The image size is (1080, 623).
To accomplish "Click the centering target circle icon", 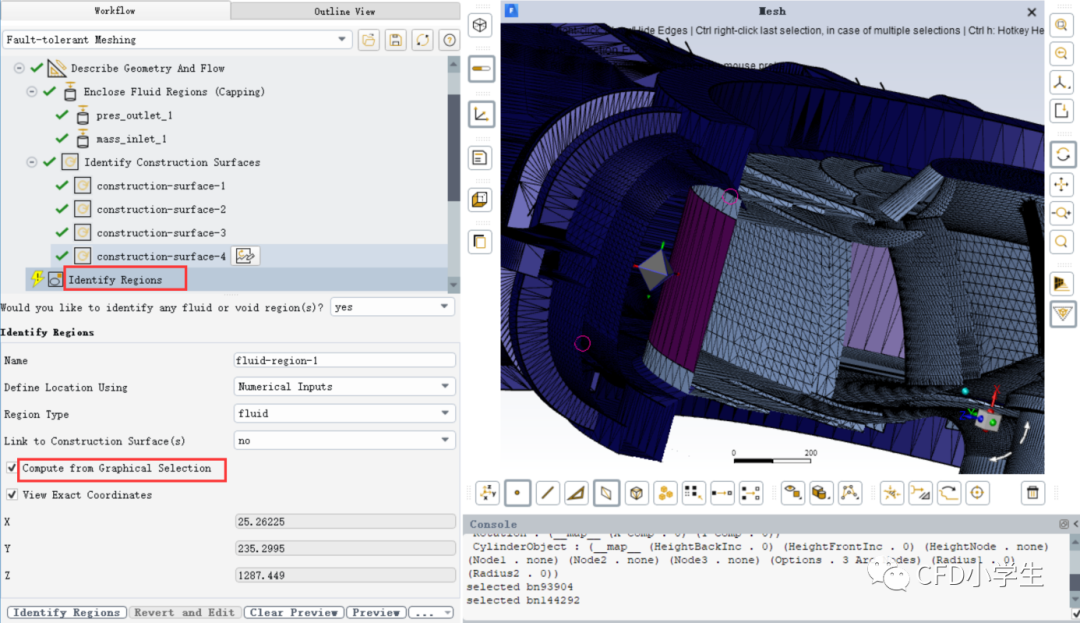I will tap(977, 493).
